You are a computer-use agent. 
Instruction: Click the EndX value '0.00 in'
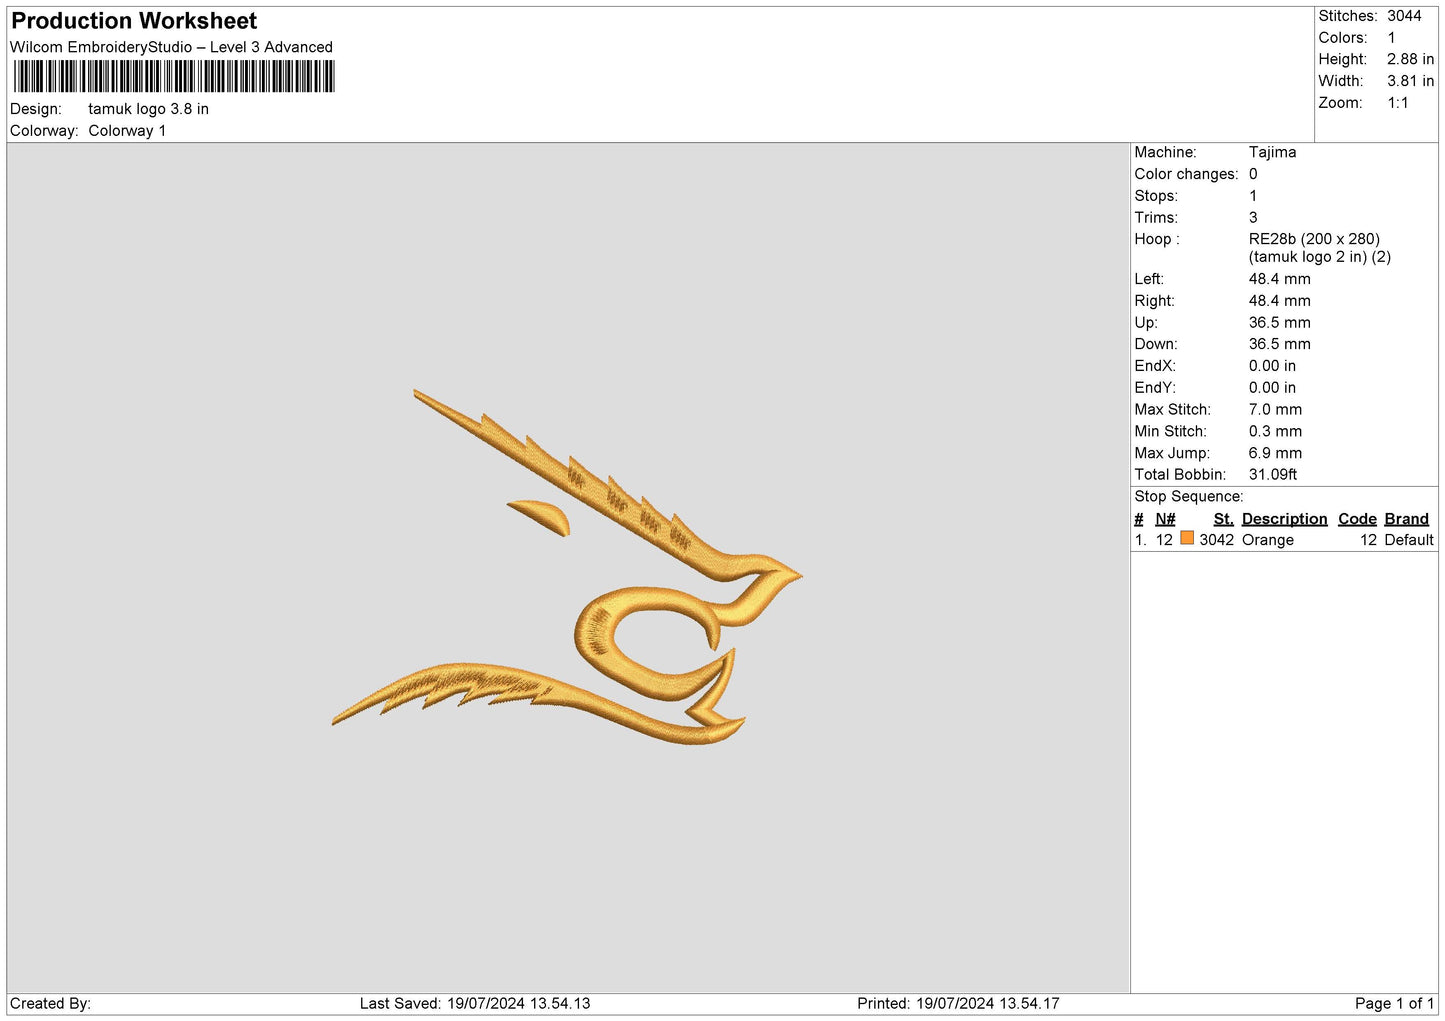pyautogui.click(x=1272, y=366)
